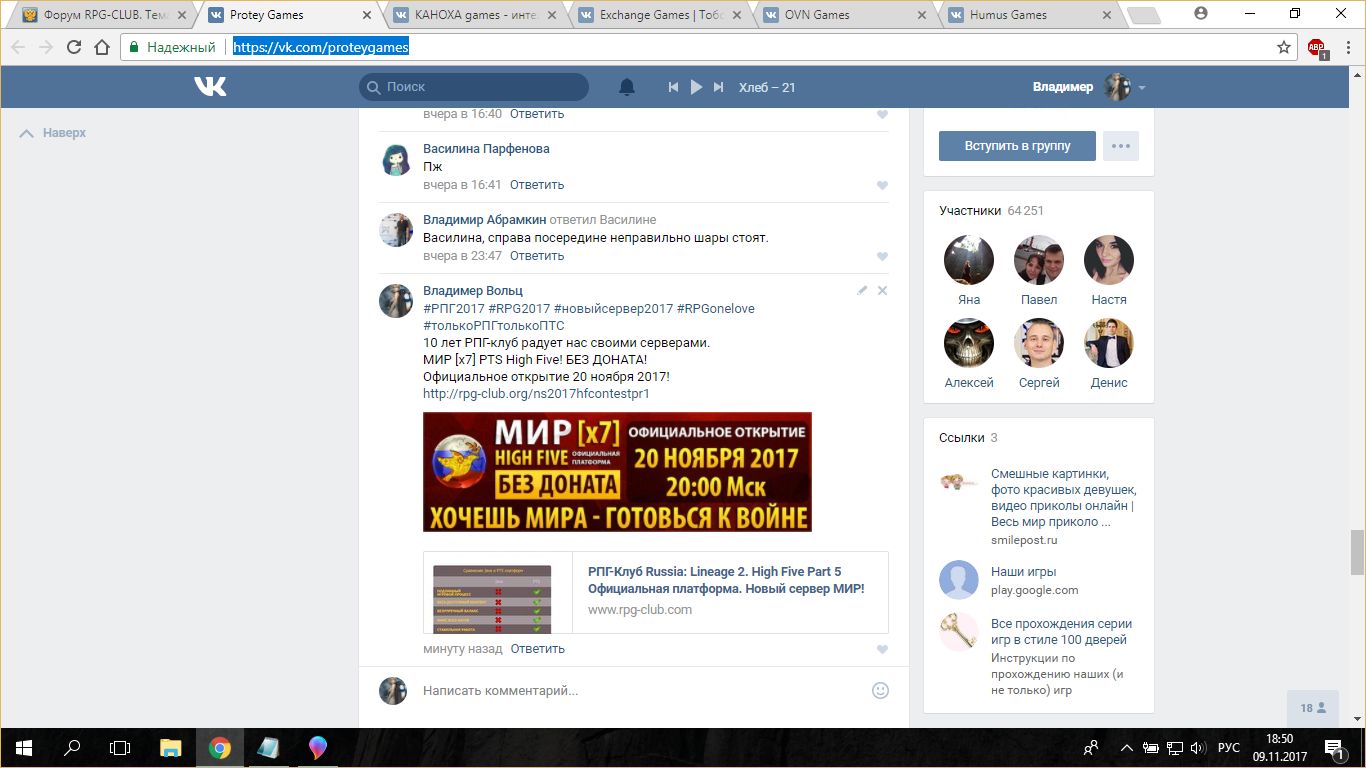This screenshot has width=1366, height=768.
Task: Open the Adblock Plus extension icon
Action: coord(1316,47)
